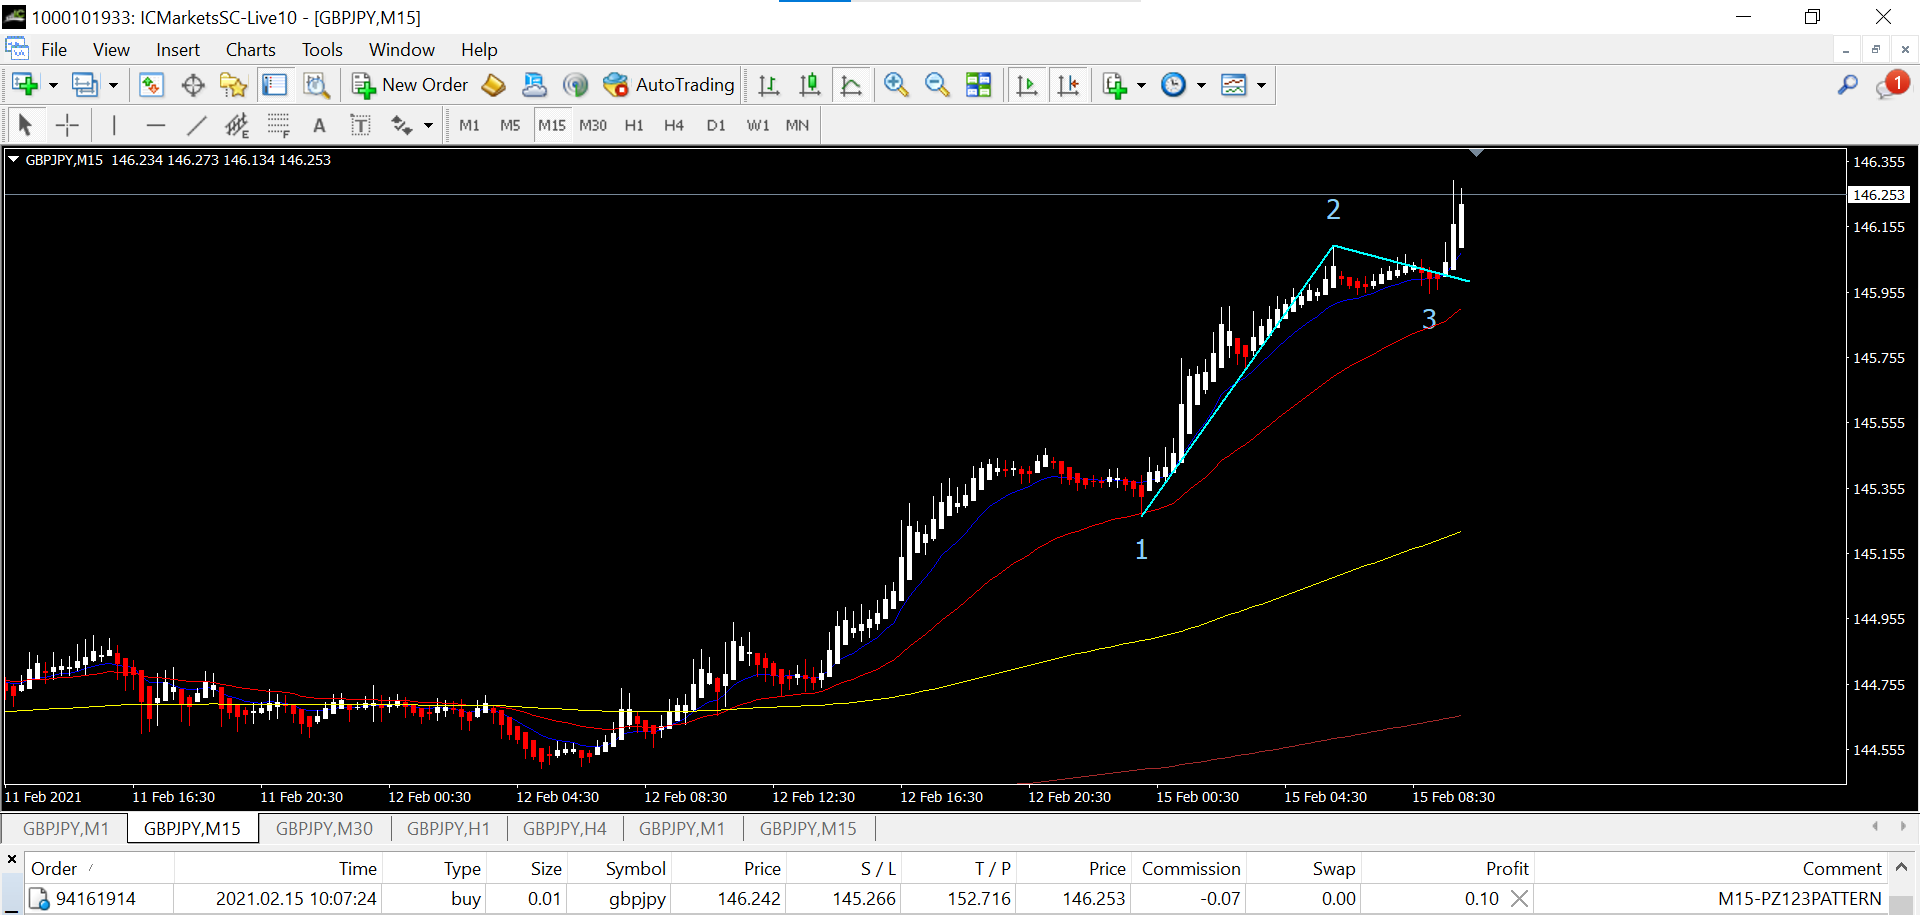Set the chart period to W1

point(758,125)
